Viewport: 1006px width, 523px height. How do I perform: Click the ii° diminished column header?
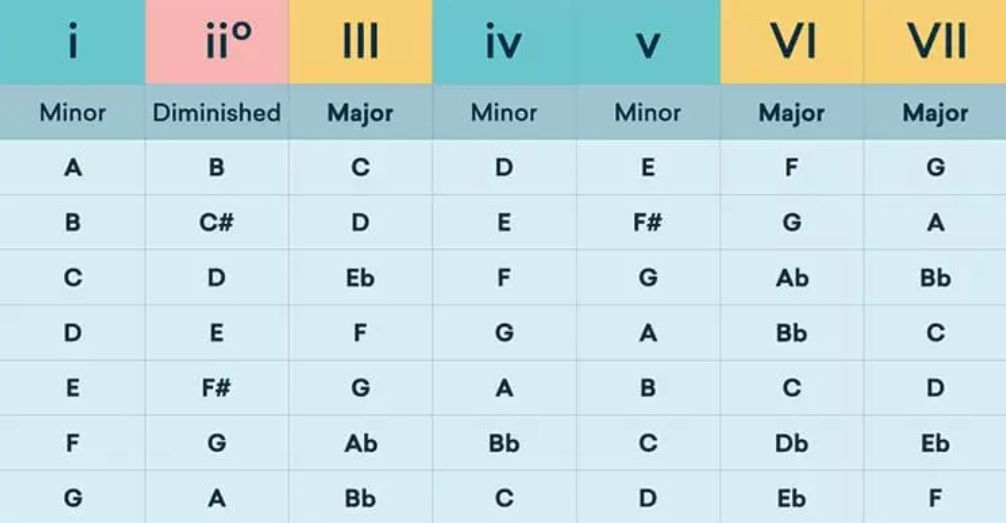217,42
